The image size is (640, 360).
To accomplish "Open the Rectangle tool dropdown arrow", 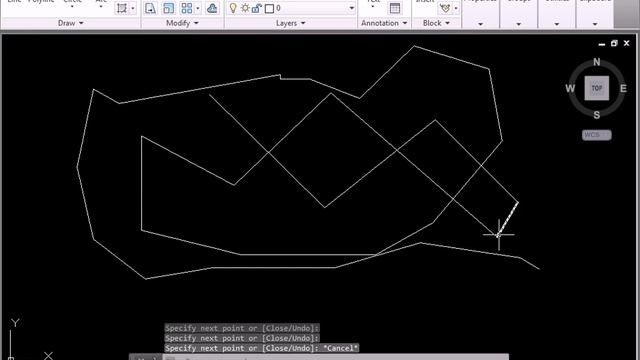I will tap(133, 8).
